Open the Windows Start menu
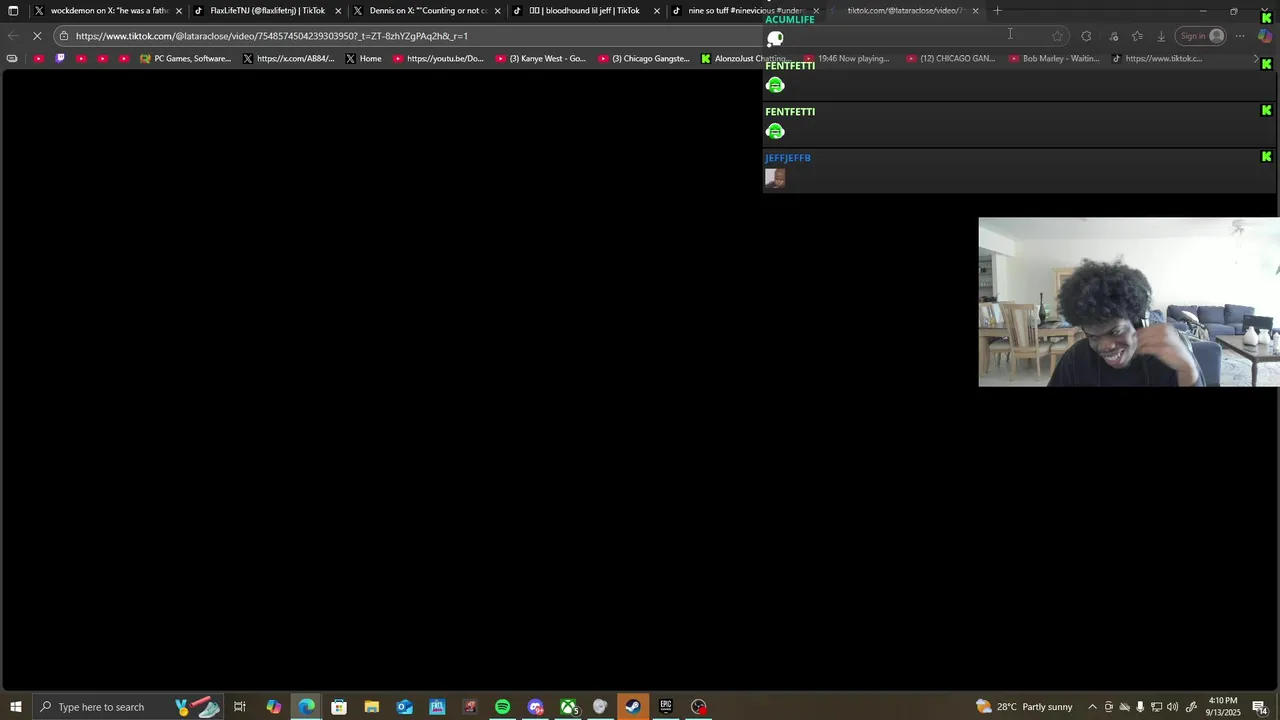This screenshot has height=720, width=1280. [15, 707]
